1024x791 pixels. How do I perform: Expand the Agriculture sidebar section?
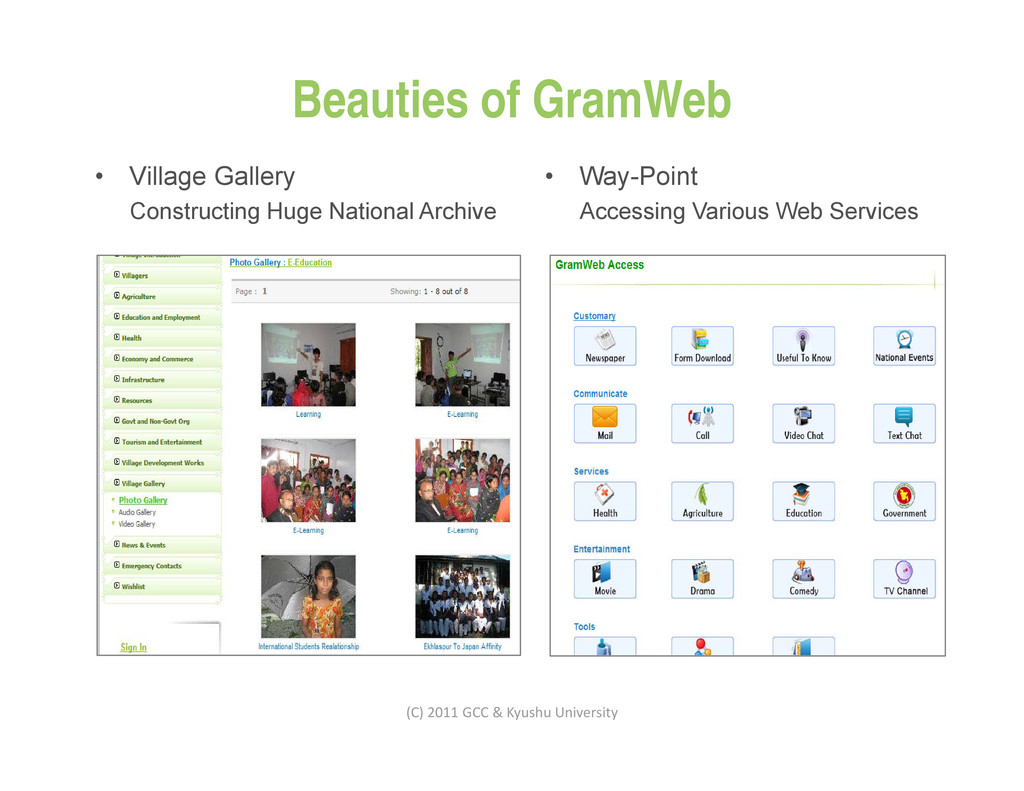163,296
